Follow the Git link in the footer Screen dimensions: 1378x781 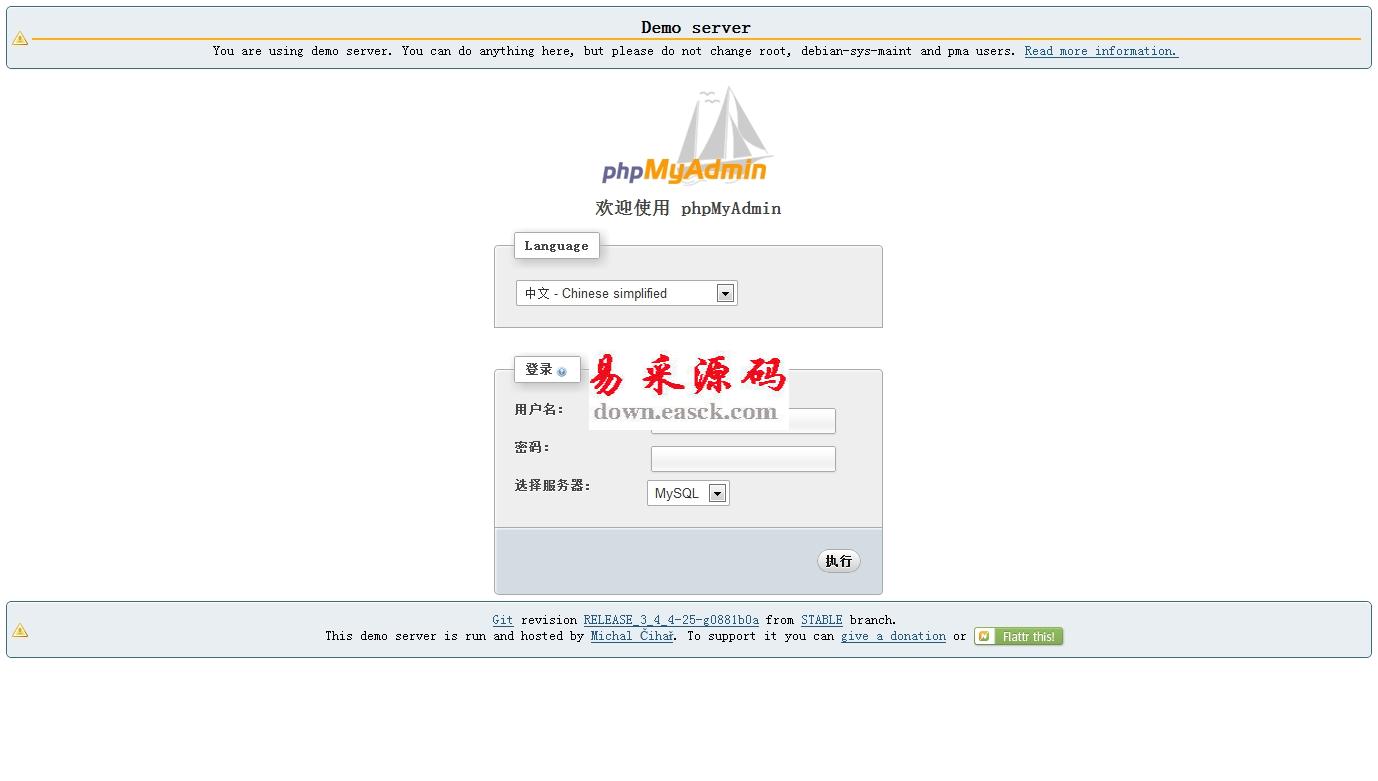pyautogui.click(x=502, y=620)
